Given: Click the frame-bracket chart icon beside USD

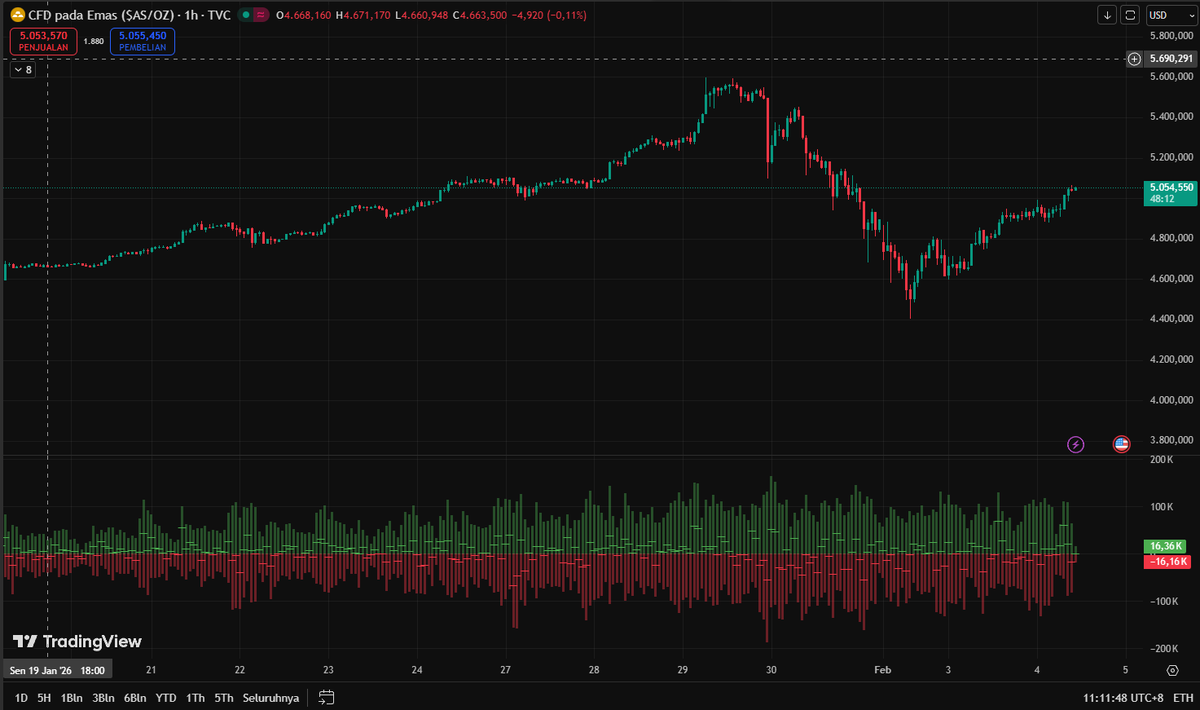Looking at the screenshot, I should [x=1130, y=15].
